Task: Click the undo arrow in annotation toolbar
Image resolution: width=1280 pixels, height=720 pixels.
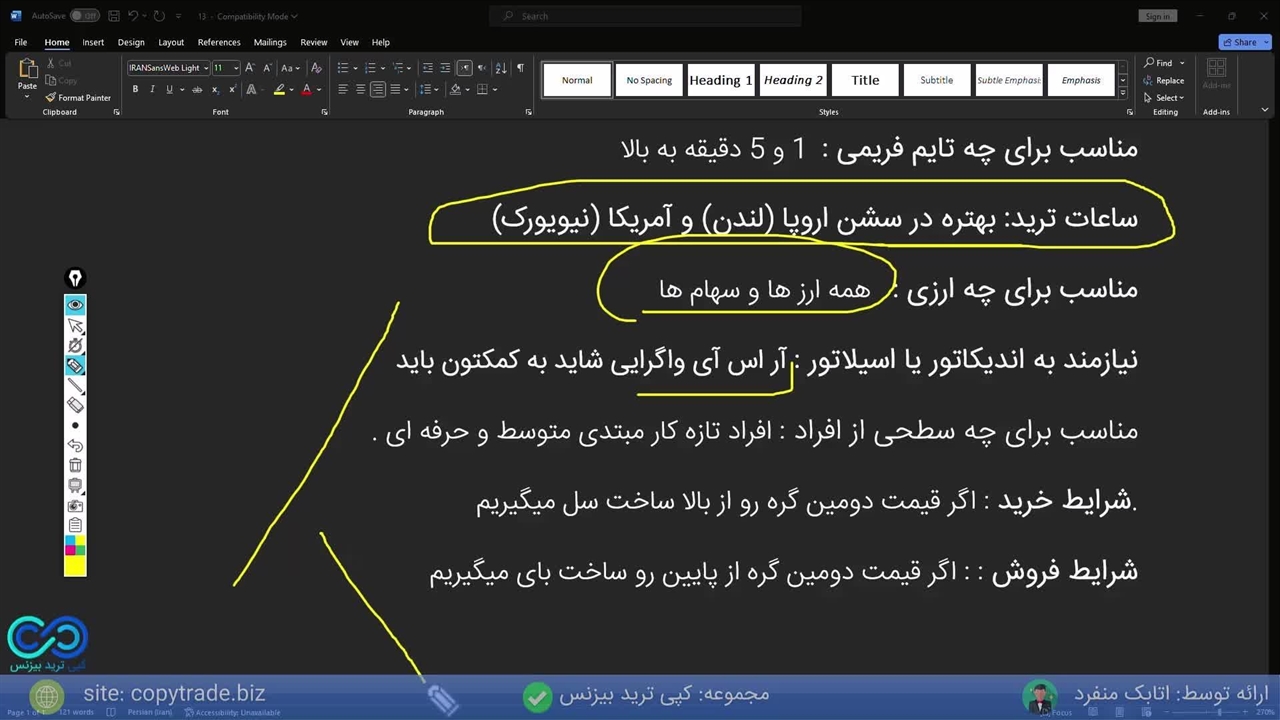Action: point(75,445)
